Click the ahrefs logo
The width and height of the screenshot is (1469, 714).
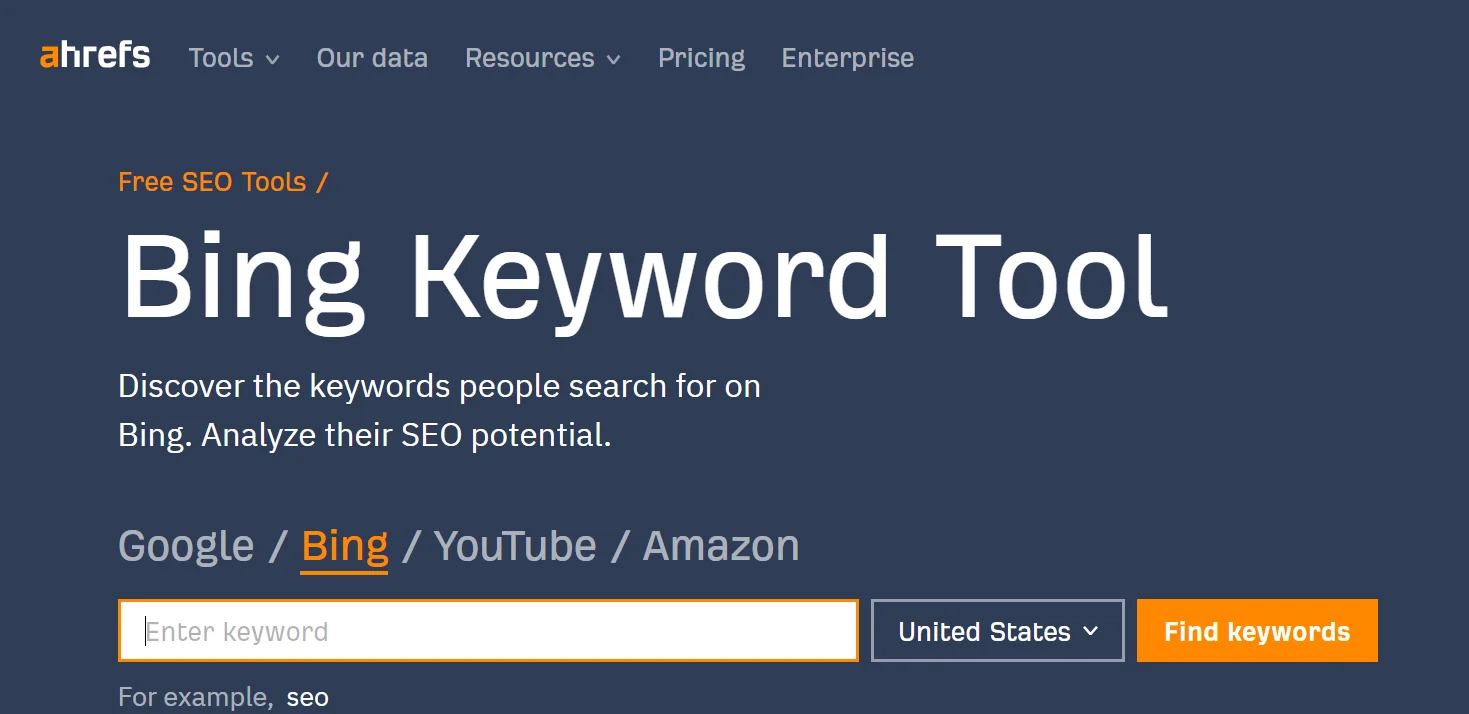coord(95,56)
